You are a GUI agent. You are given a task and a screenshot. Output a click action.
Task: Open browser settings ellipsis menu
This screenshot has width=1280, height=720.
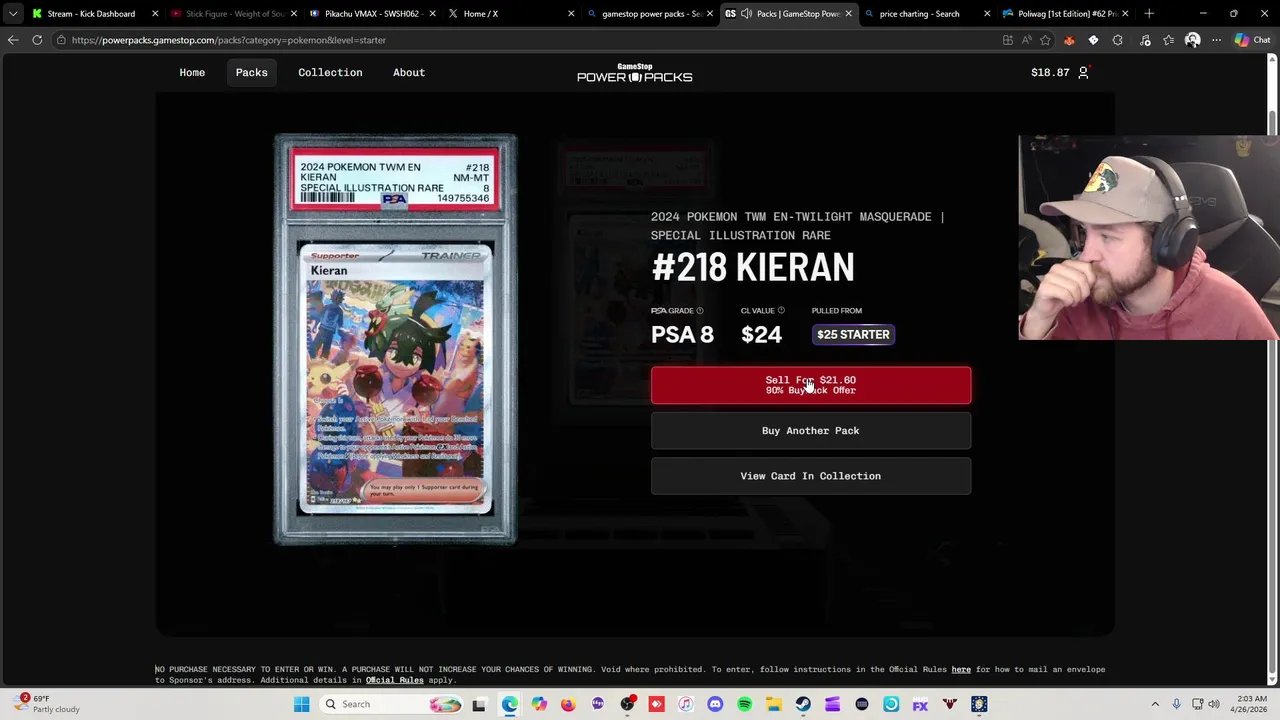pyautogui.click(x=1216, y=40)
